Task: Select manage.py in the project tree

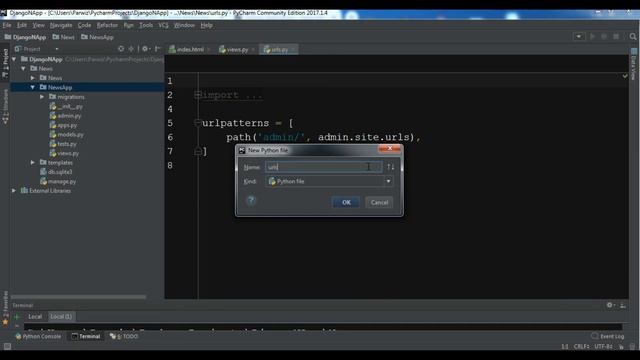Action: pyautogui.click(x=58, y=181)
